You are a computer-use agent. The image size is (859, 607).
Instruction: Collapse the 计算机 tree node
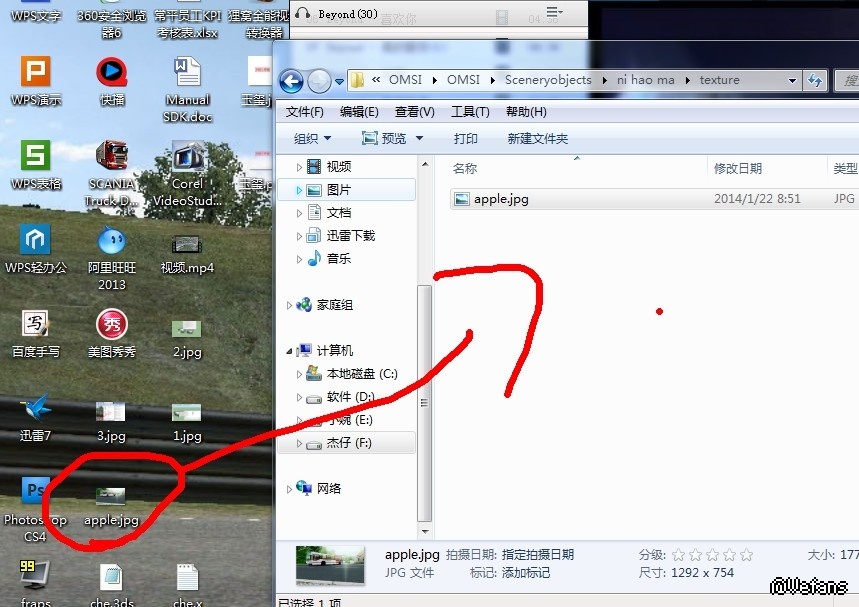[290, 351]
